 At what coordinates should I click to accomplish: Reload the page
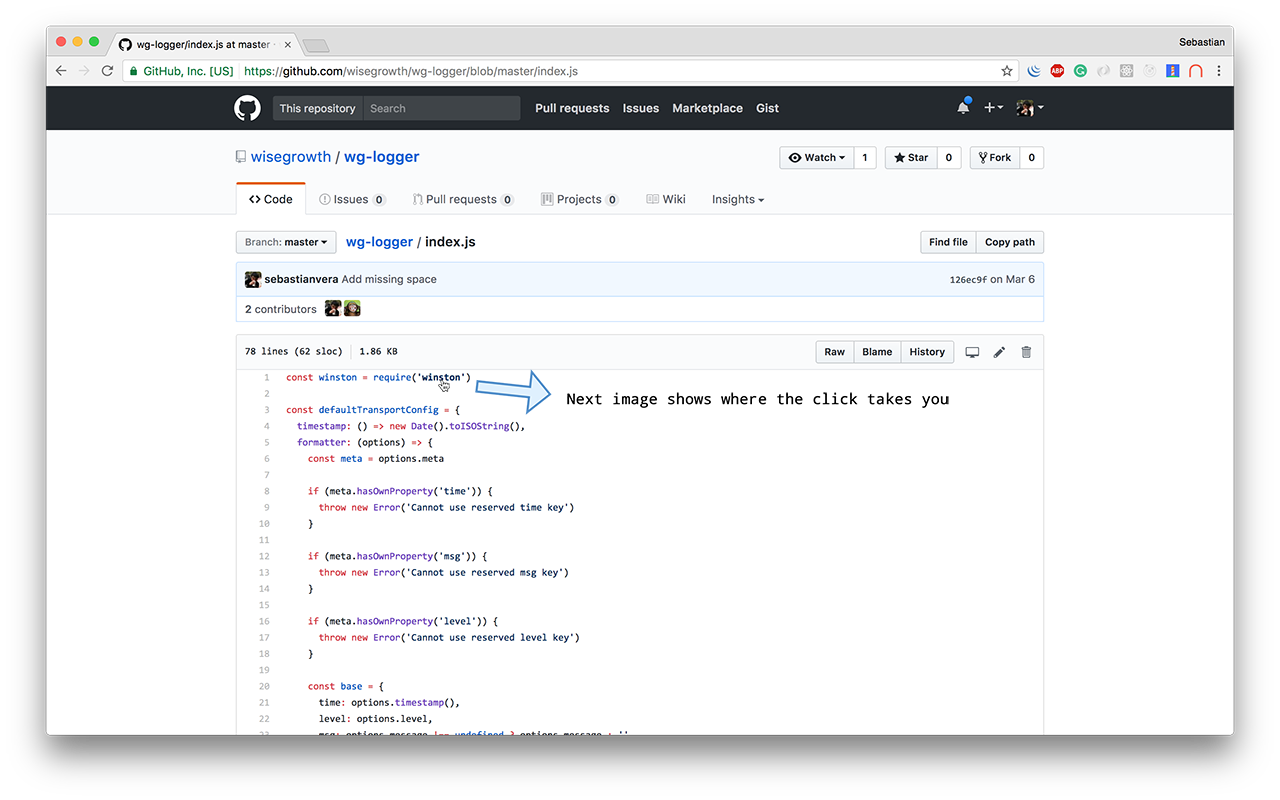click(x=107, y=71)
